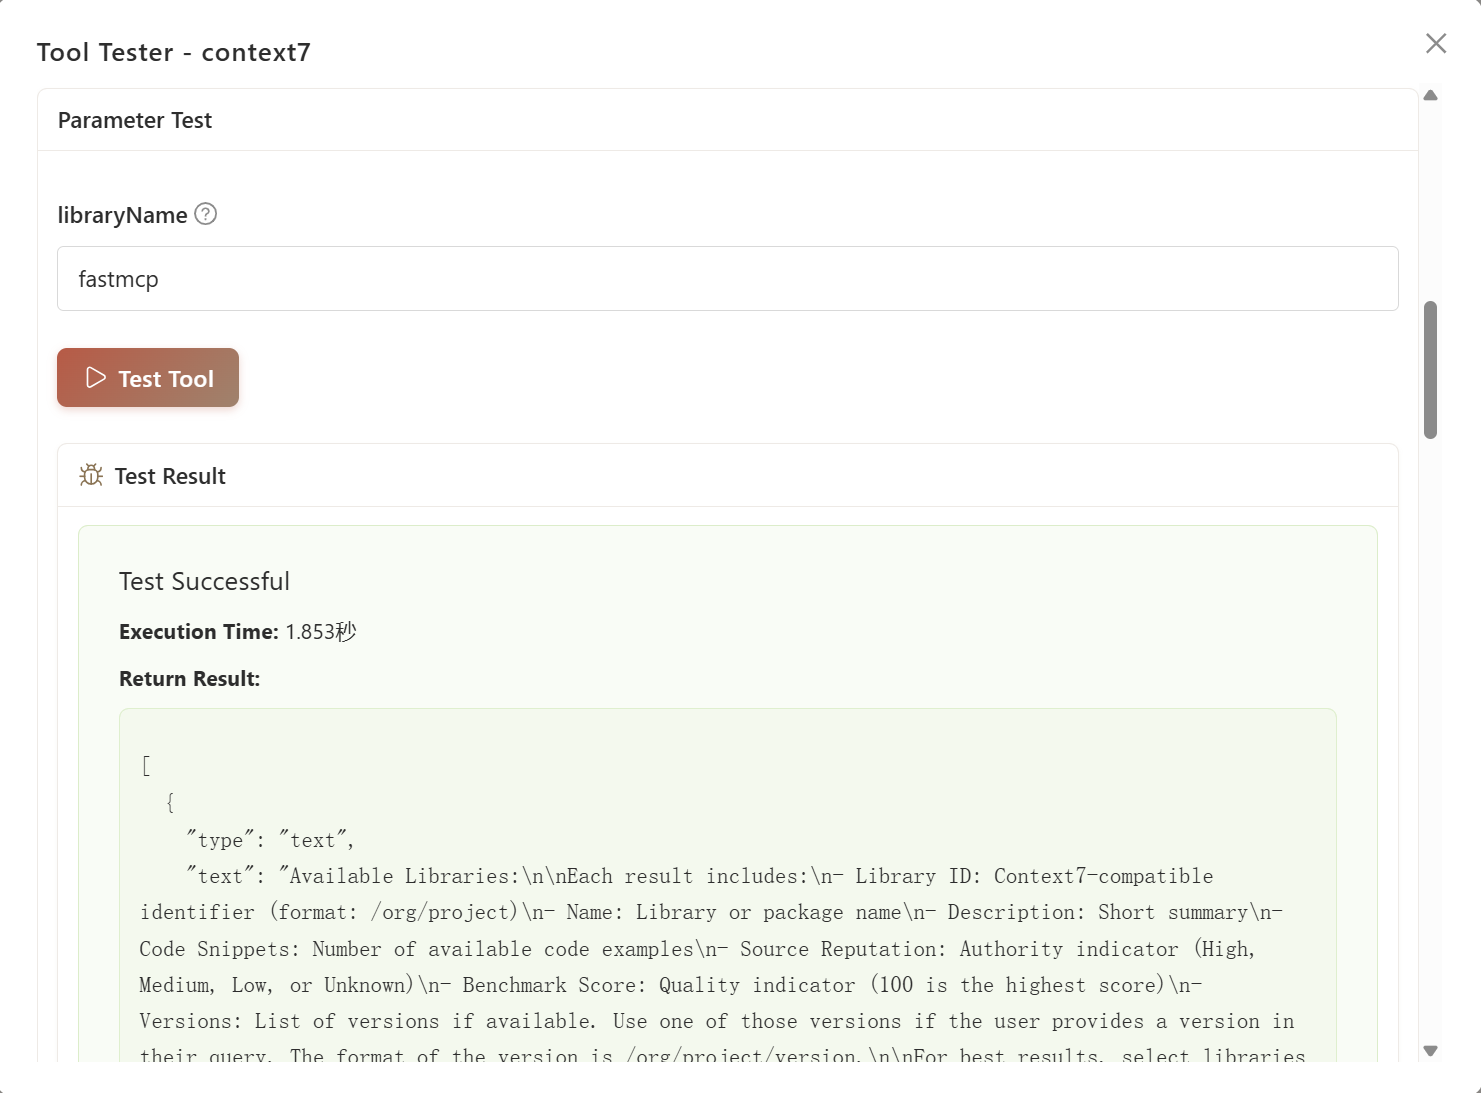Click the play icon inside Test Tool

click(96, 378)
